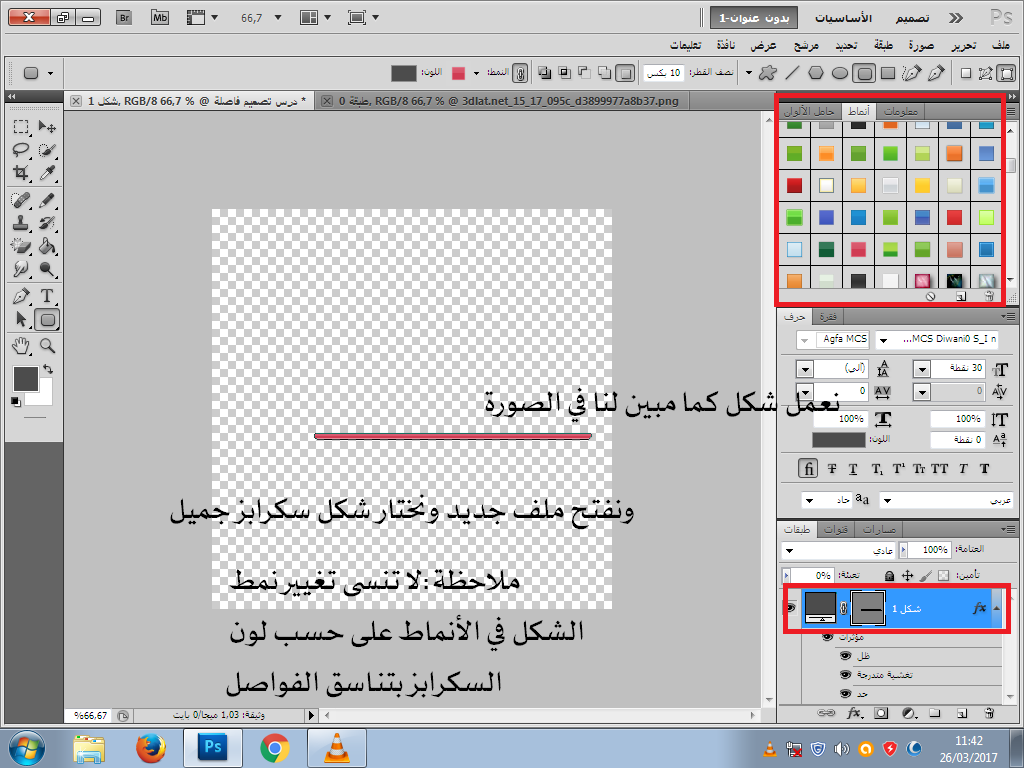1024x768 pixels.
Task: Select the Paint Bucket tool
Action: click(46, 246)
